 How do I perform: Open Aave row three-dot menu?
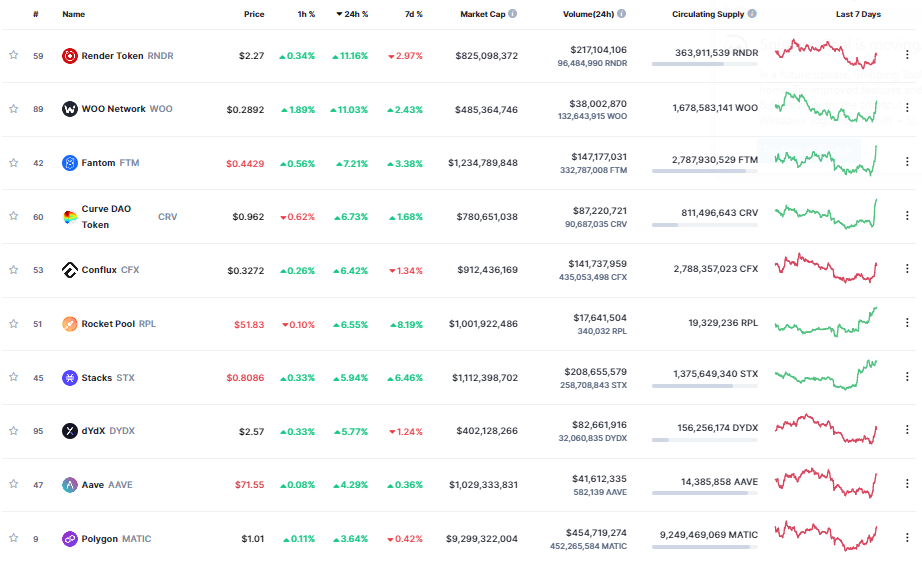pos(907,483)
